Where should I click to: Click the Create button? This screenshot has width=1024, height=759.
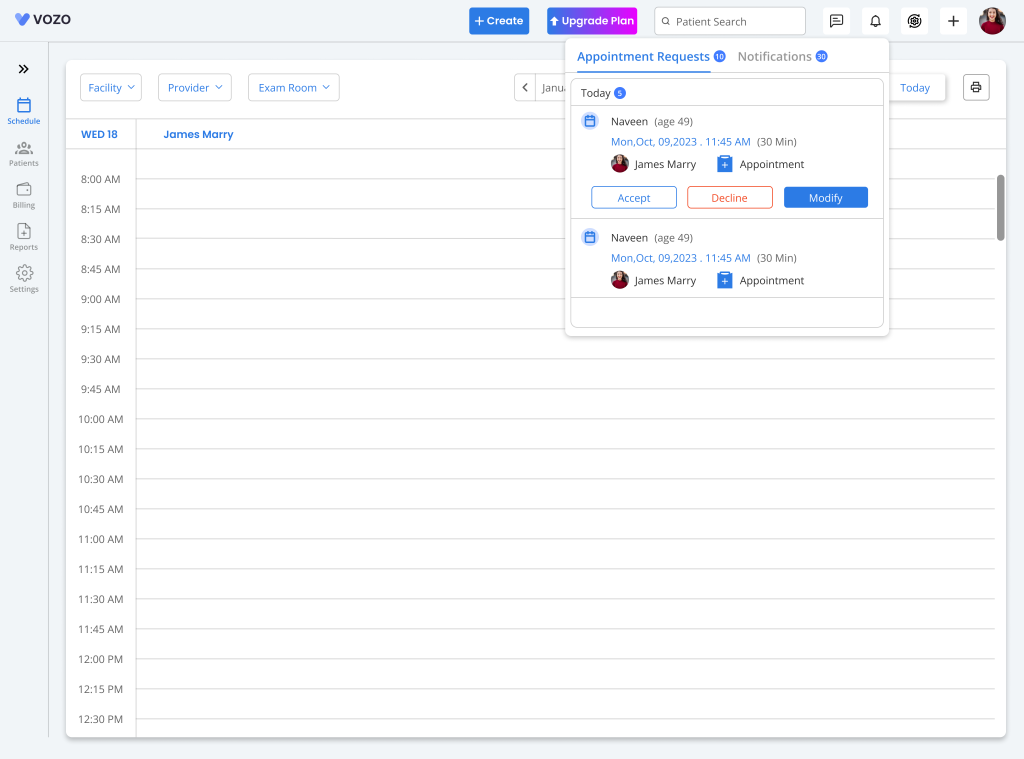499,21
